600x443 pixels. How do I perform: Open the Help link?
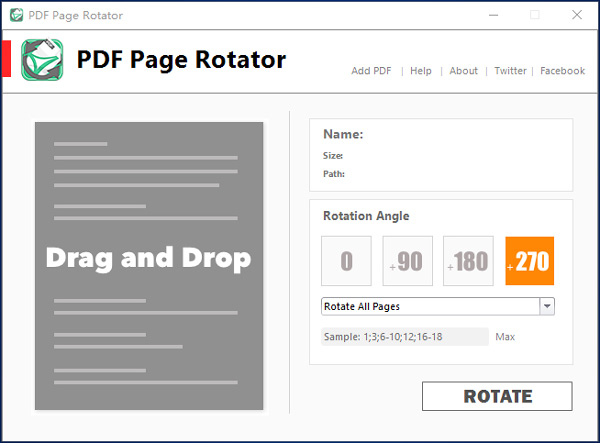(x=421, y=71)
